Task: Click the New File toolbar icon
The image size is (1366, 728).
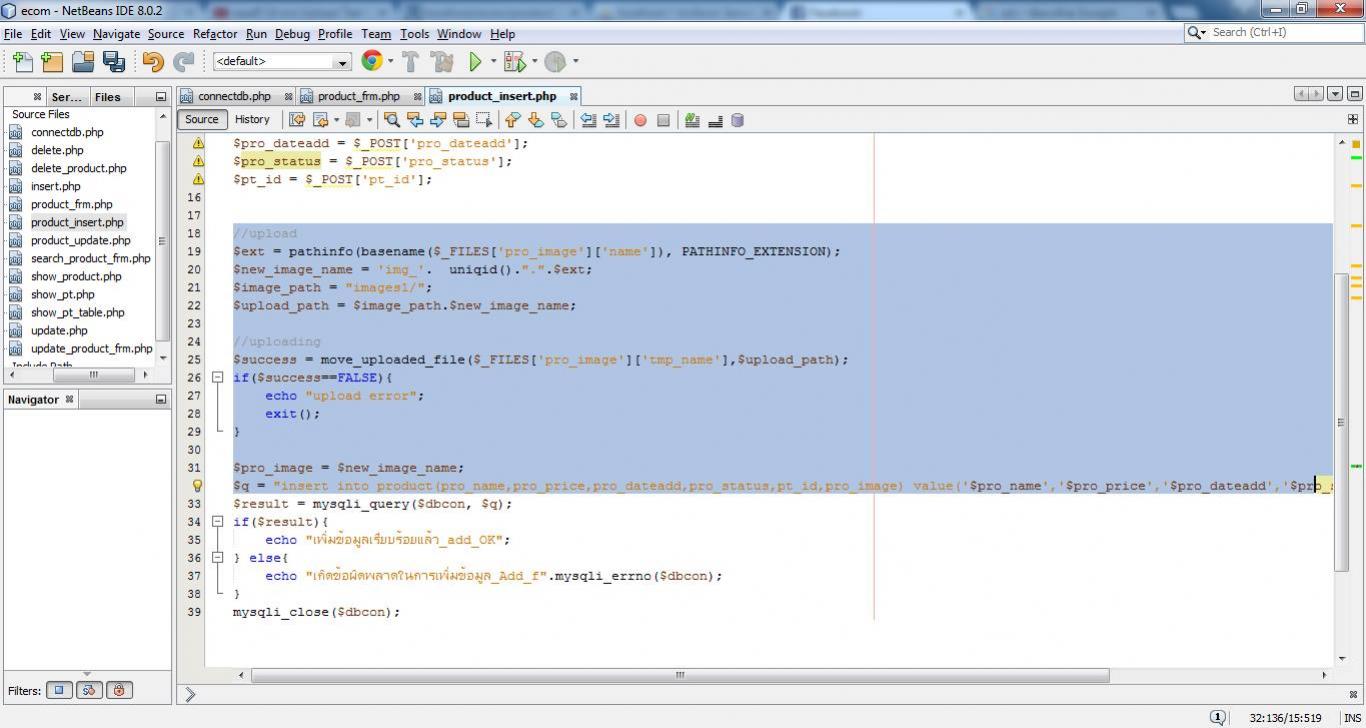Action: pyautogui.click(x=22, y=62)
